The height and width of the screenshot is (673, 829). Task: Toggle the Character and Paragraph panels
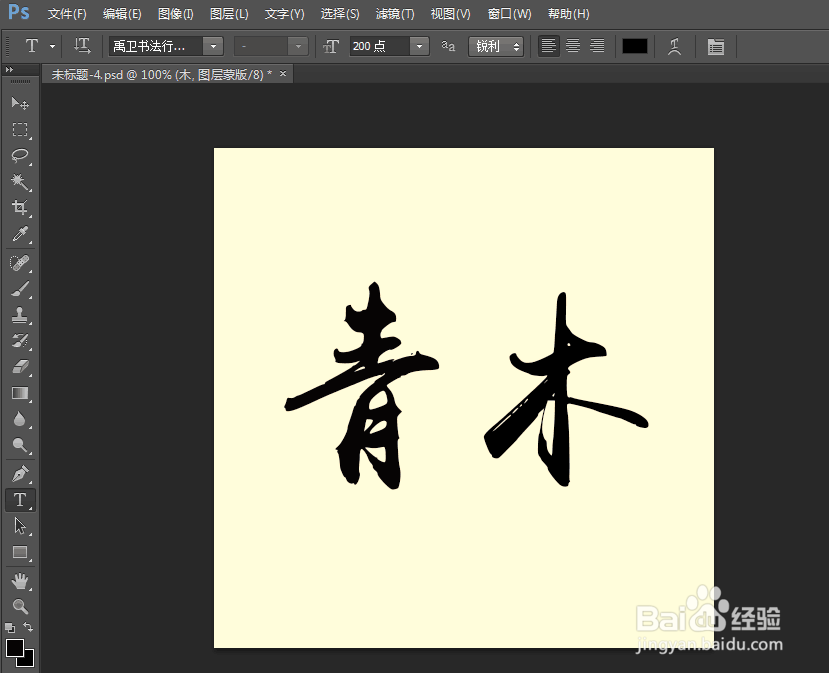click(x=716, y=46)
